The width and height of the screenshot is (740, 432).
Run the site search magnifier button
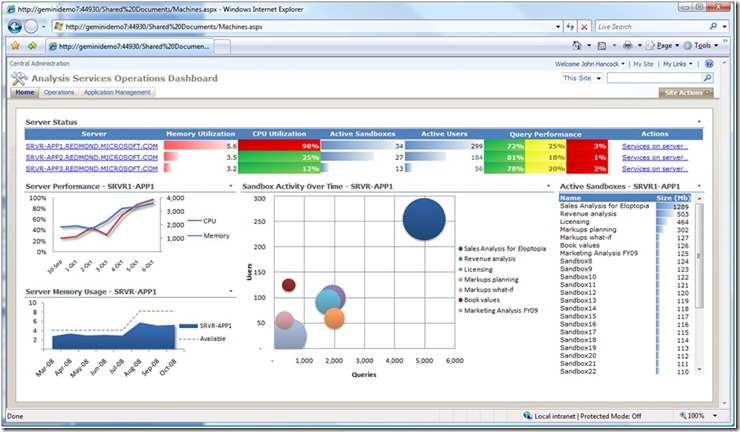point(707,78)
